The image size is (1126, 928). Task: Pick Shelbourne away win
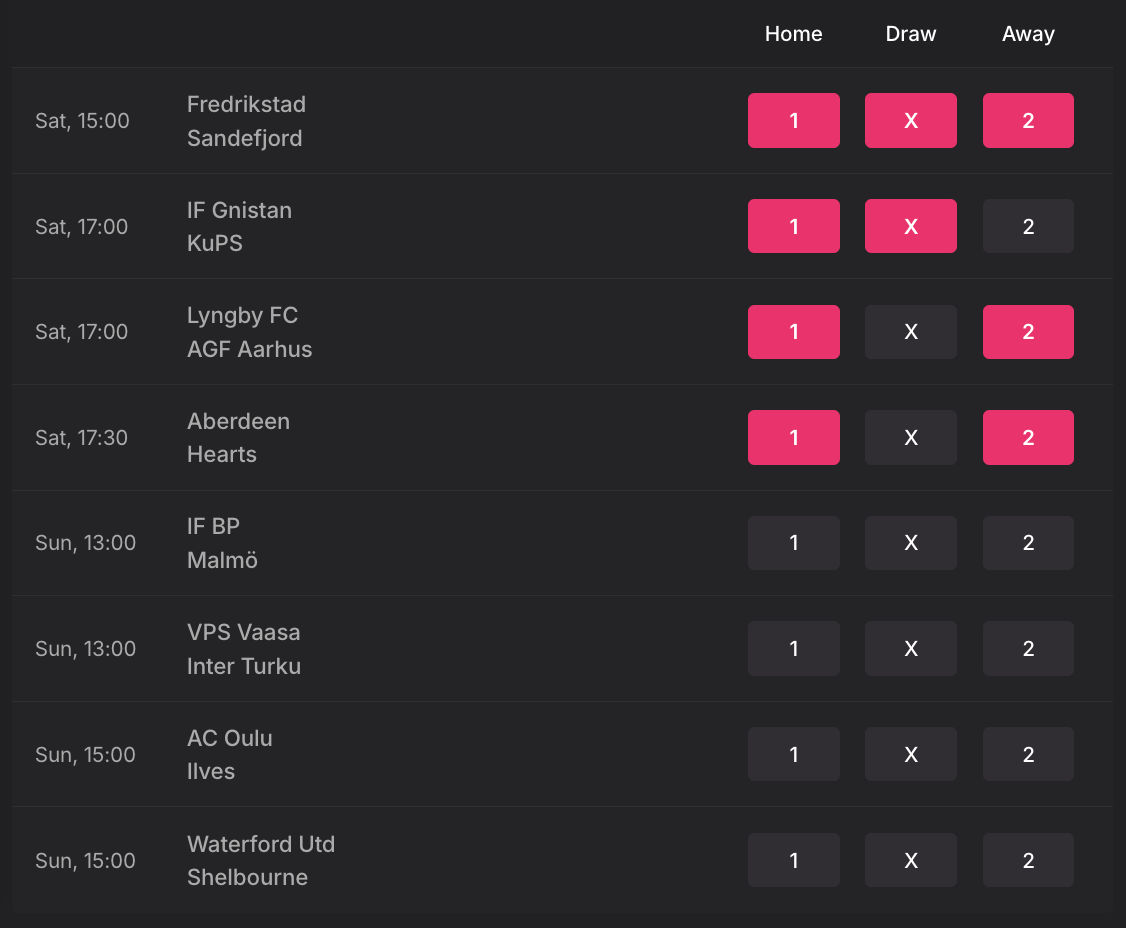click(x=1028, y=860)
